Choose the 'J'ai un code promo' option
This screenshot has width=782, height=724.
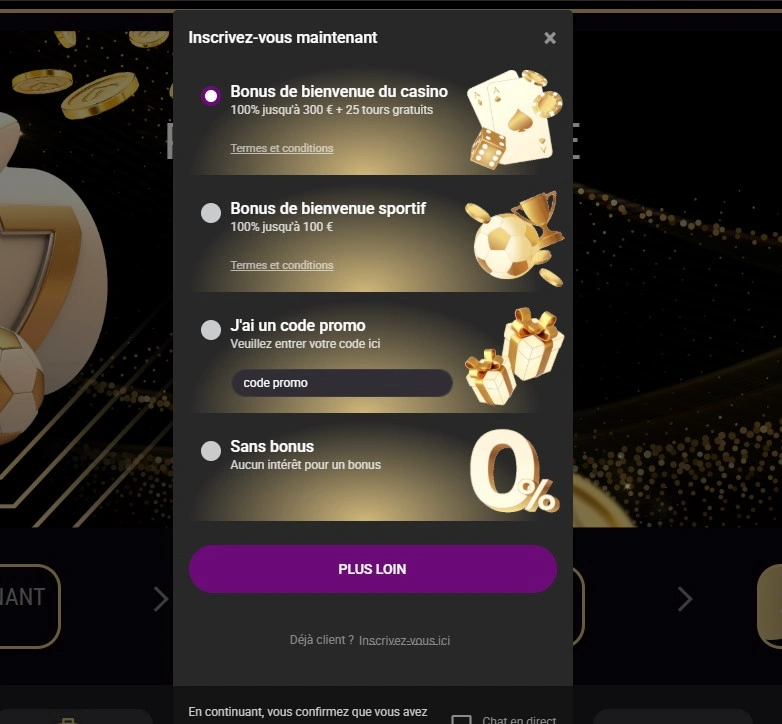pyautogui.click(x=211, y=330)
